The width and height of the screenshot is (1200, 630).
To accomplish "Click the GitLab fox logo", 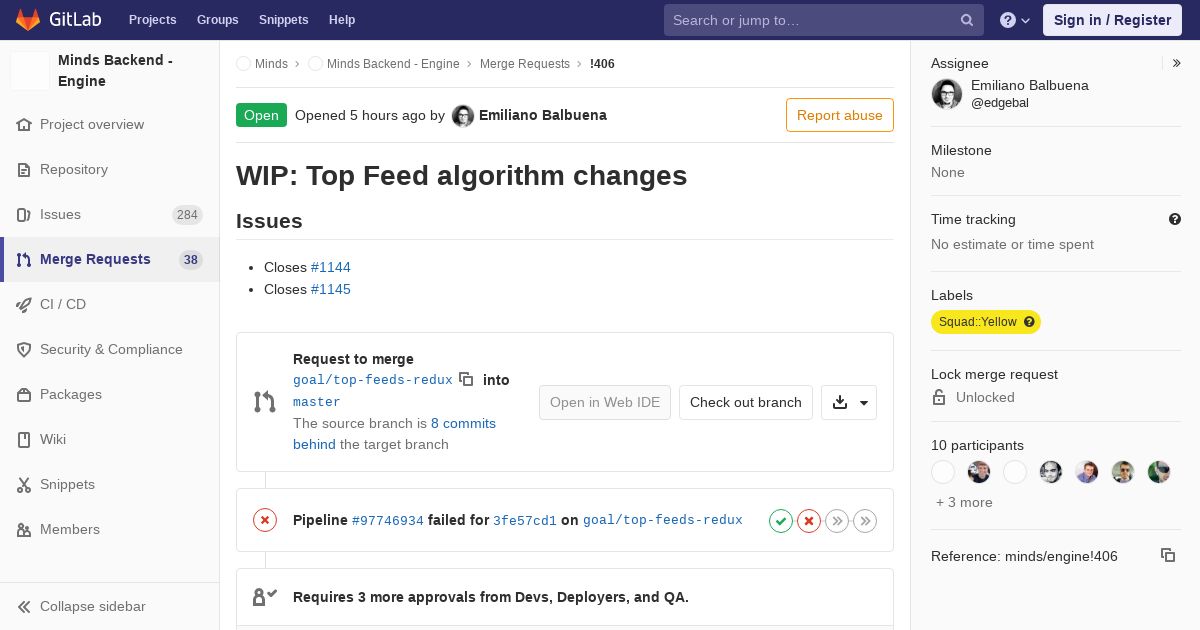I will click(28, 20).
